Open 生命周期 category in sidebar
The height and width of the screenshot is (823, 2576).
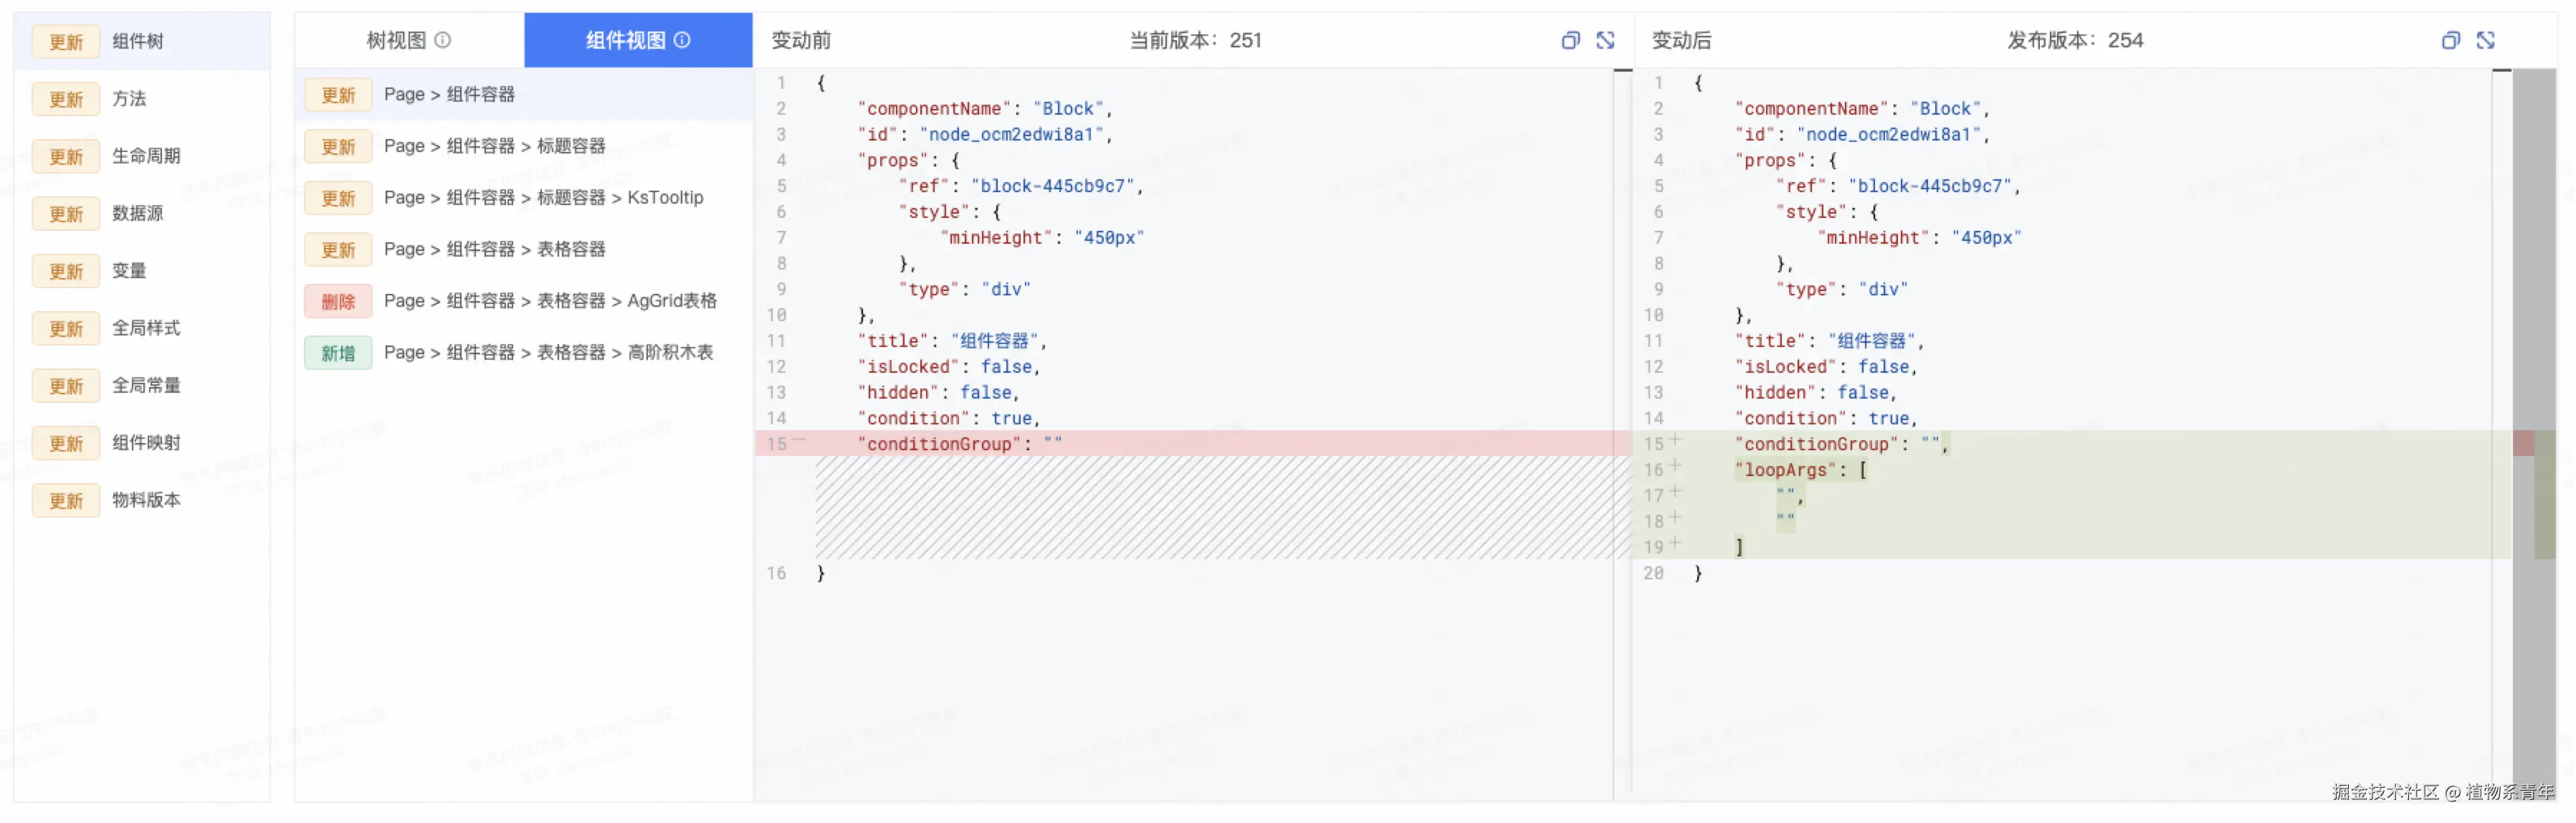click(x=146, y=156)
